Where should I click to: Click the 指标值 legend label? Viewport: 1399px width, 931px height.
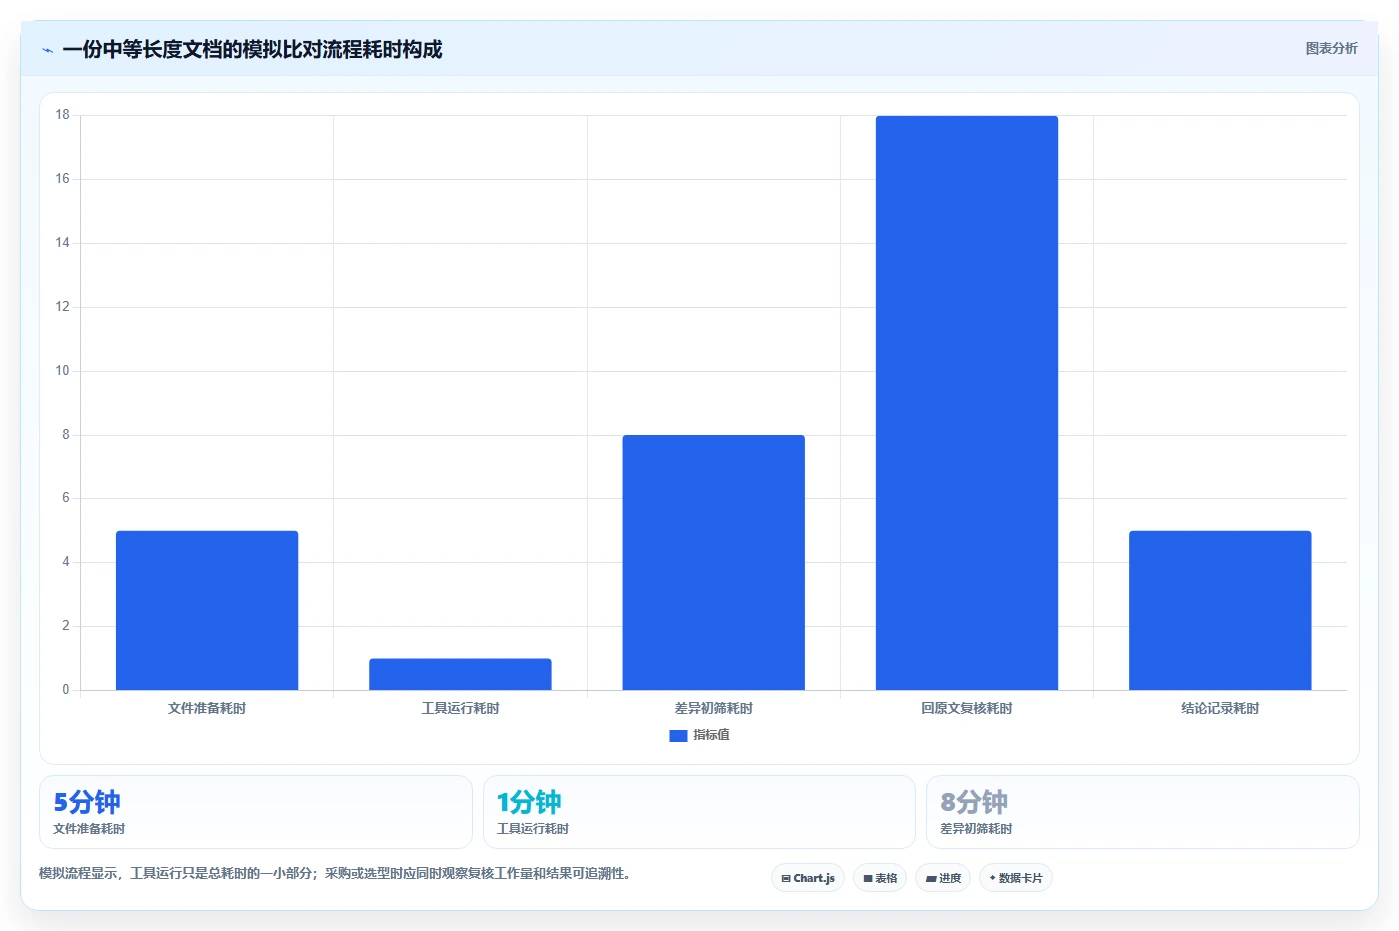[x=711, y=735]
